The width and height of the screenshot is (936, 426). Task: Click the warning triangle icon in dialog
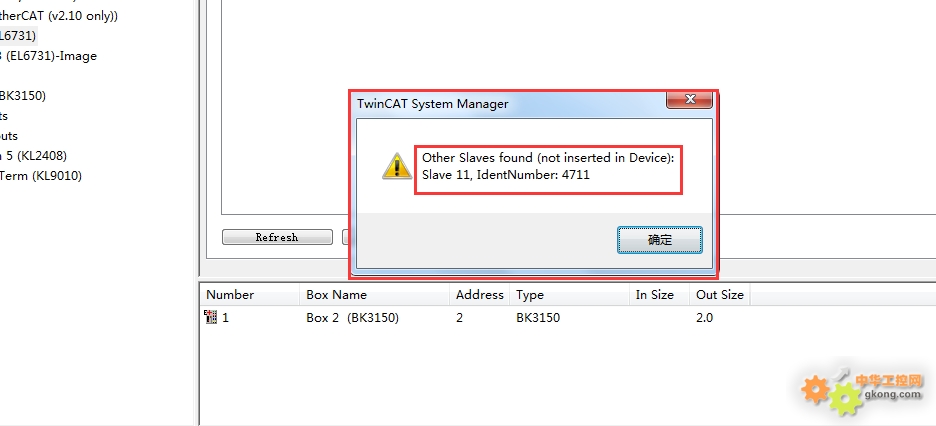point(397,166)
